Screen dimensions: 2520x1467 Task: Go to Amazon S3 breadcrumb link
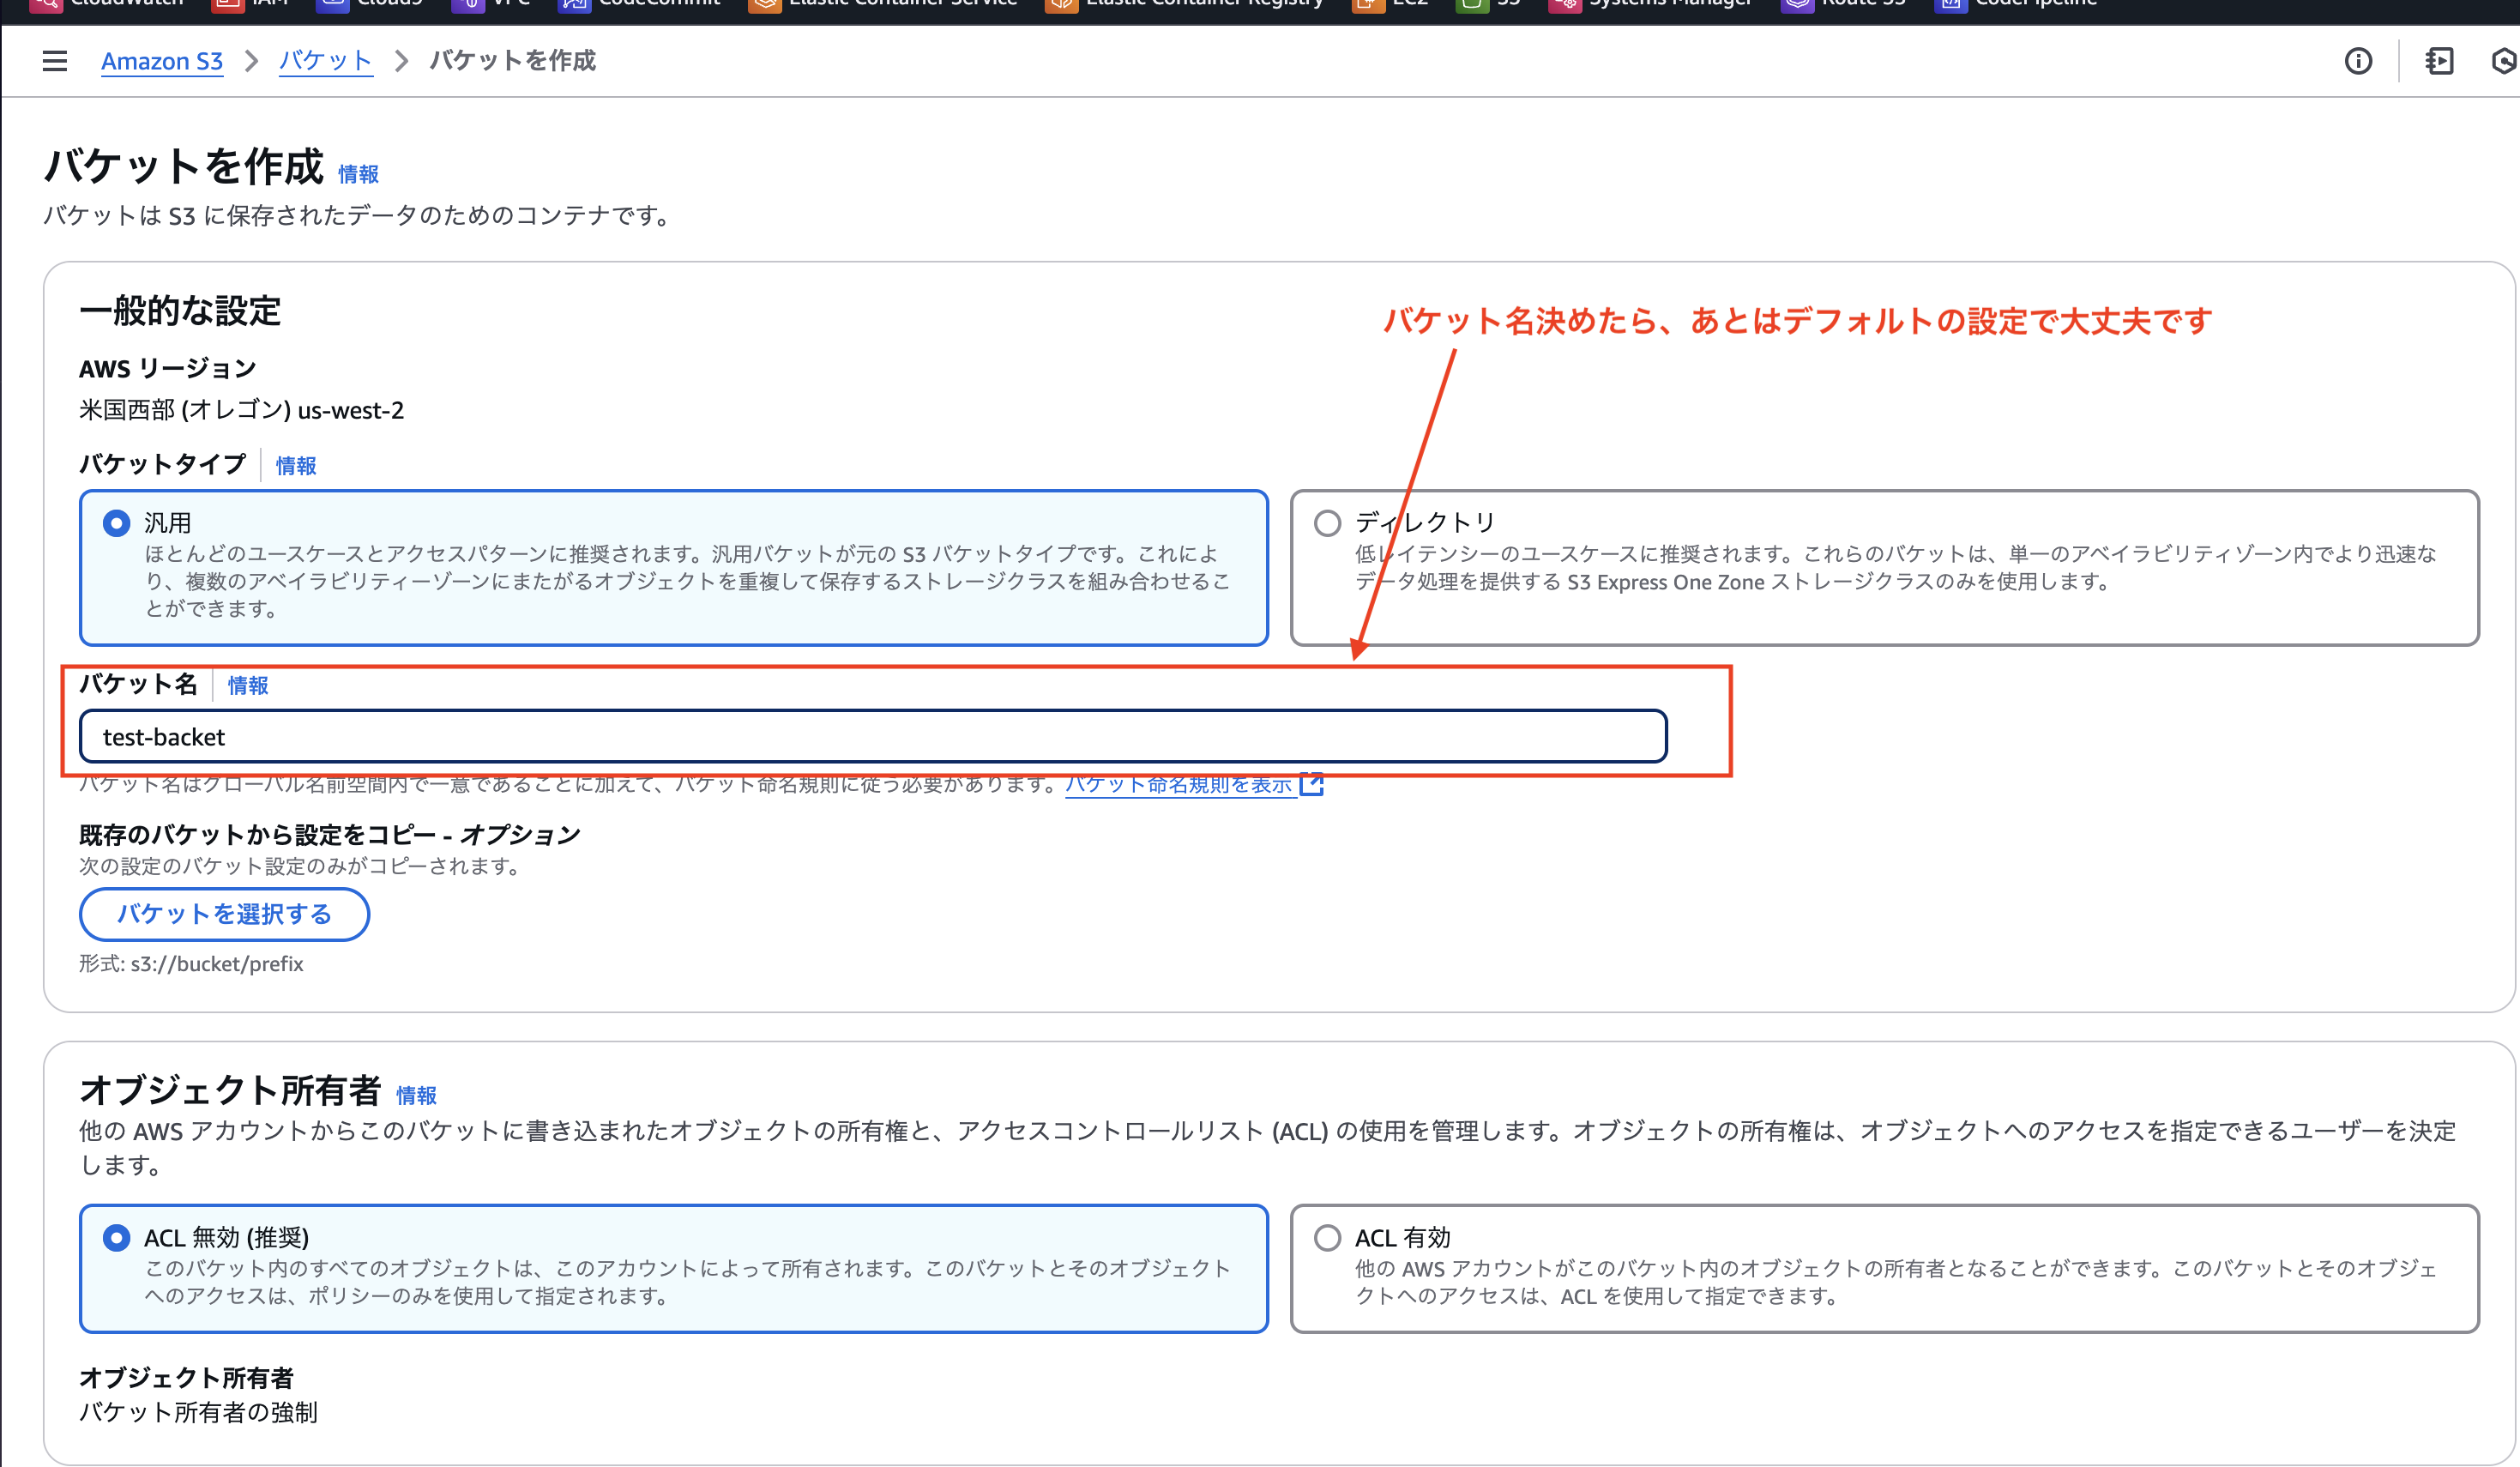click(162, 61)
